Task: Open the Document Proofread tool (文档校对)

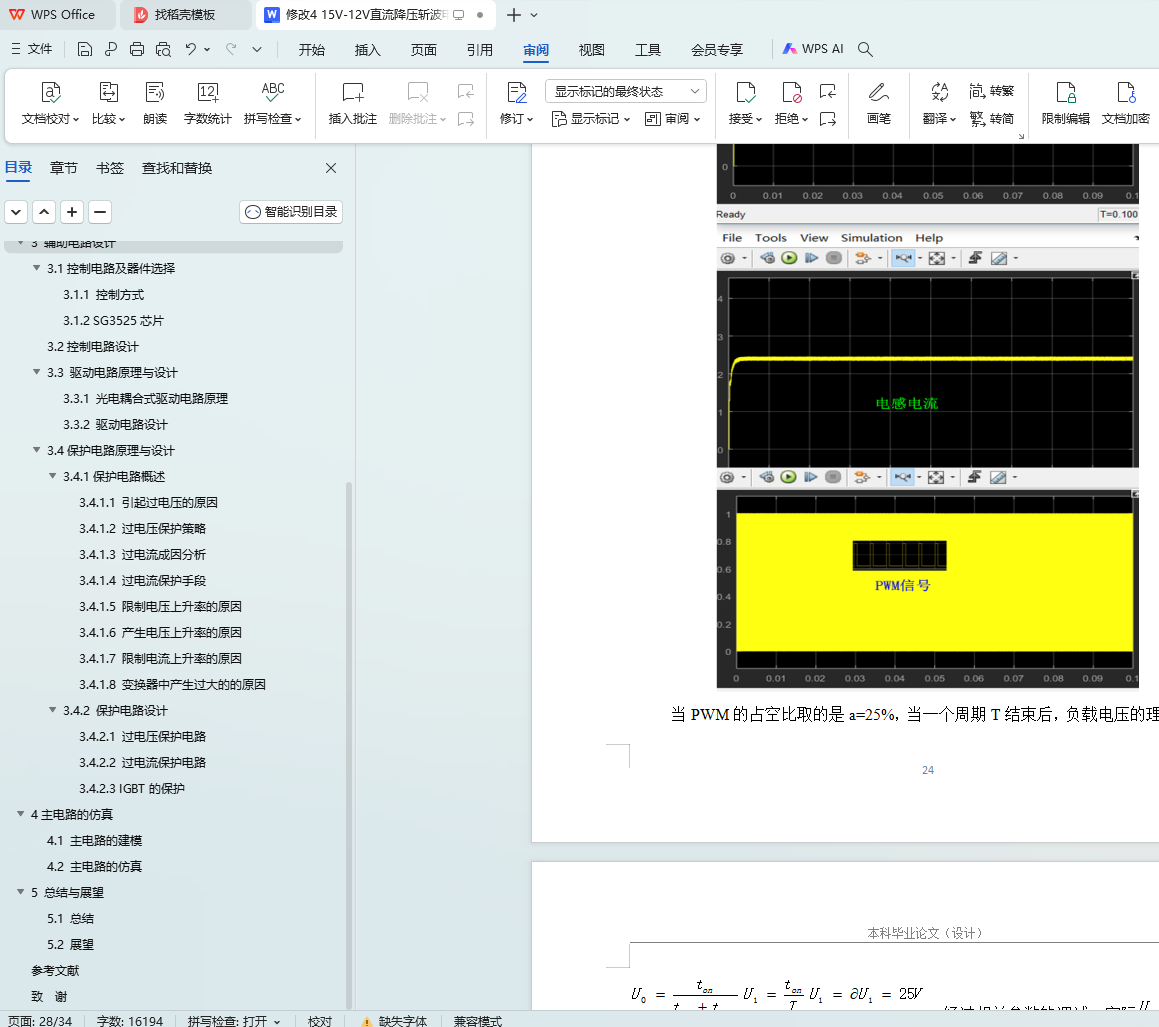Action: pos(50,104)
